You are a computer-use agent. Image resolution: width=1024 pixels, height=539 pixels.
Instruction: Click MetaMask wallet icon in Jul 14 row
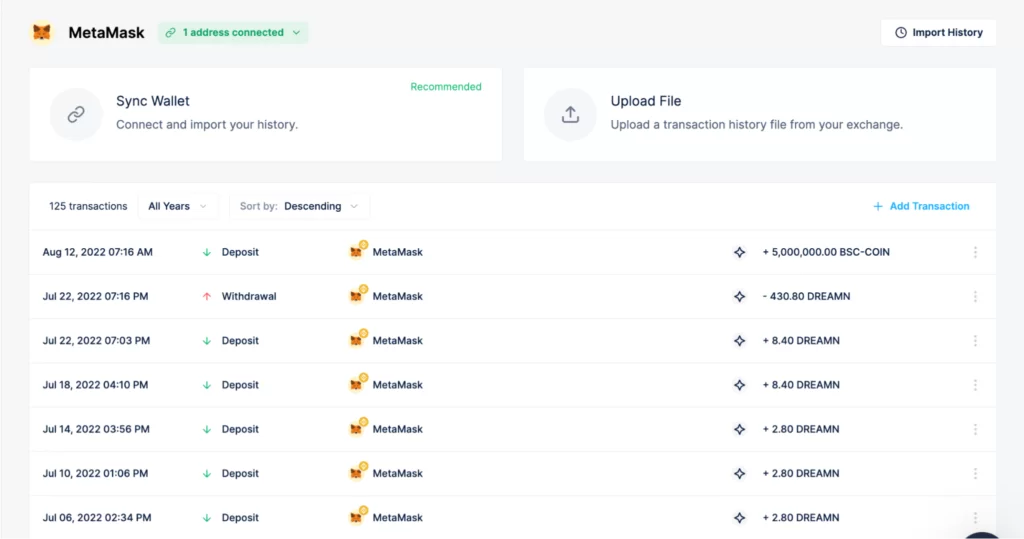point(358,427)
